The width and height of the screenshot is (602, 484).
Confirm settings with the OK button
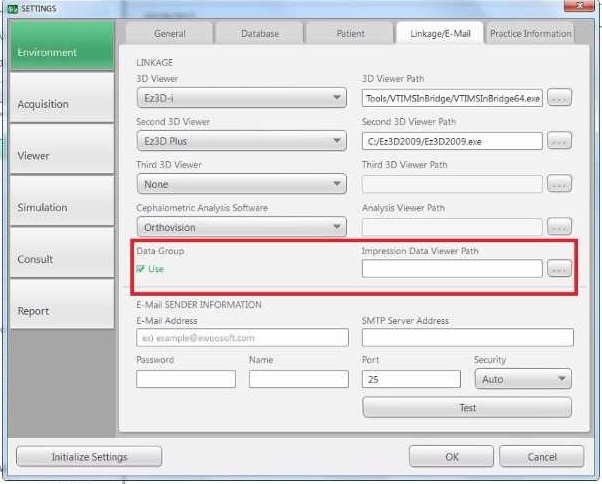click(452, 457)
